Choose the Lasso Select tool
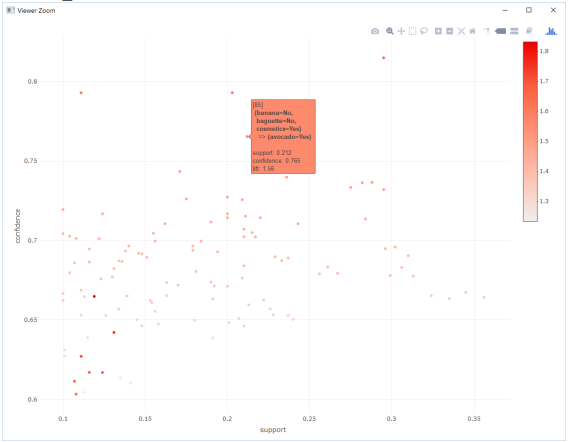 424,31
